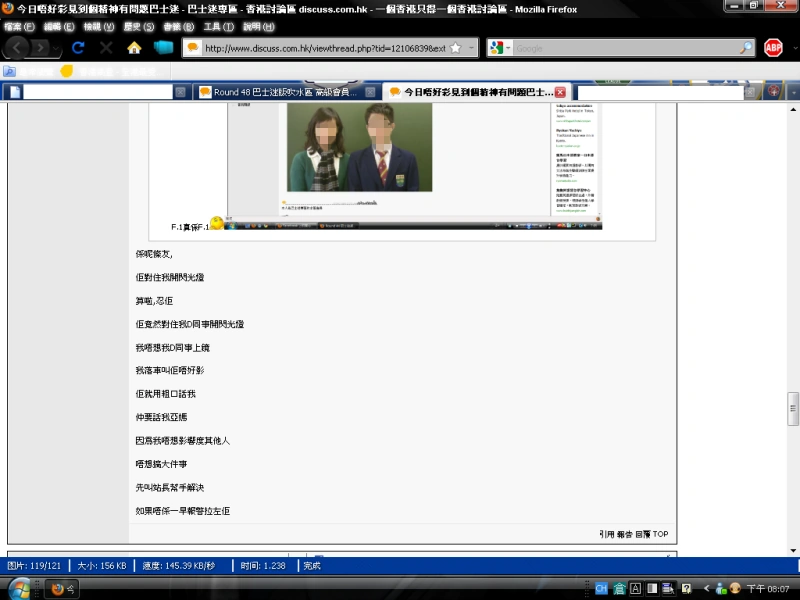
Task: Click the 倉 input method icon
Action: tap(619, 589)
